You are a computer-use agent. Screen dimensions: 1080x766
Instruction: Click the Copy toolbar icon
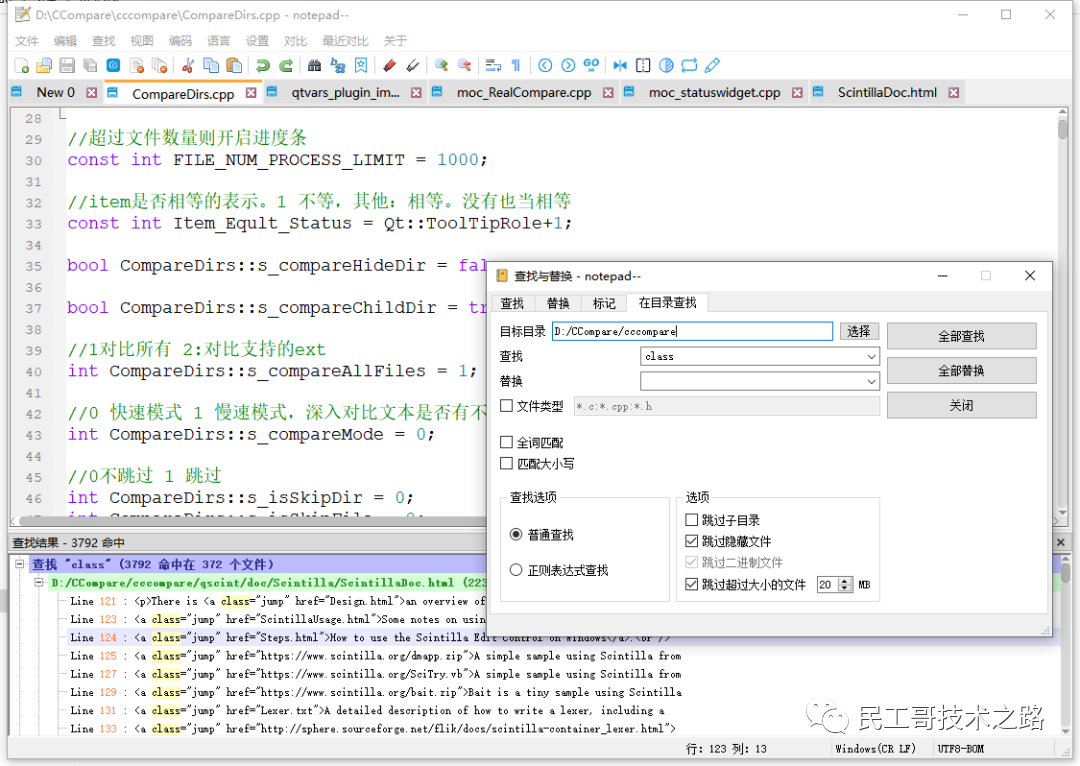(x=211, y=65)
